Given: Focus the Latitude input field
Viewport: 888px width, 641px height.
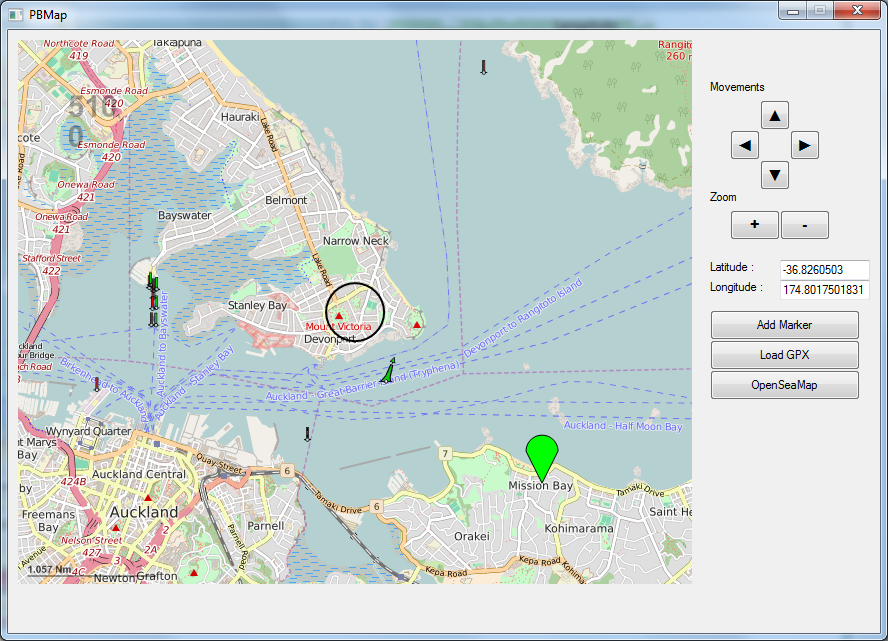Looking at the screenshot, I should tap(824, 270).
